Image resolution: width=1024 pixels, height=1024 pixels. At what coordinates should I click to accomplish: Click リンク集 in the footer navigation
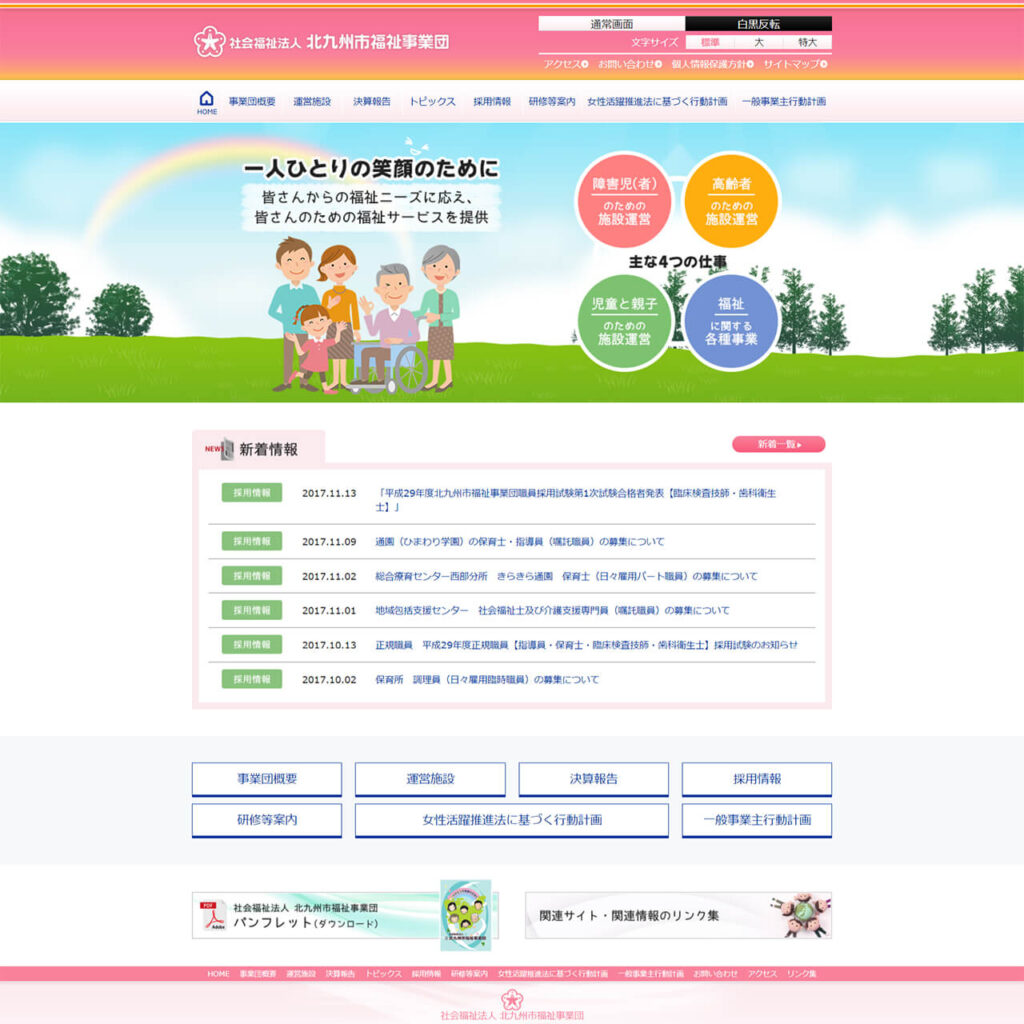pyautogui.click(x=801, y=974)
